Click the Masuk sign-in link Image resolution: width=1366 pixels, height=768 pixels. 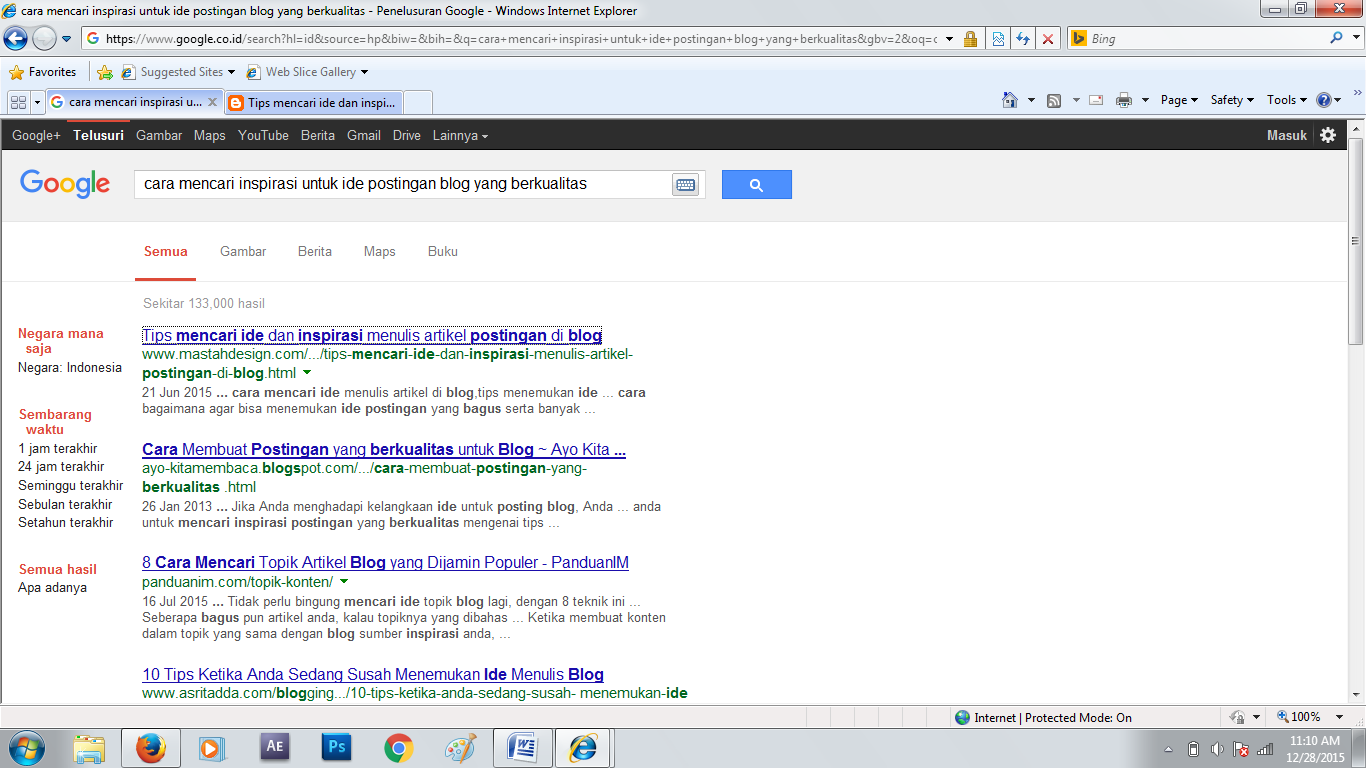[x=1287, y=135]
